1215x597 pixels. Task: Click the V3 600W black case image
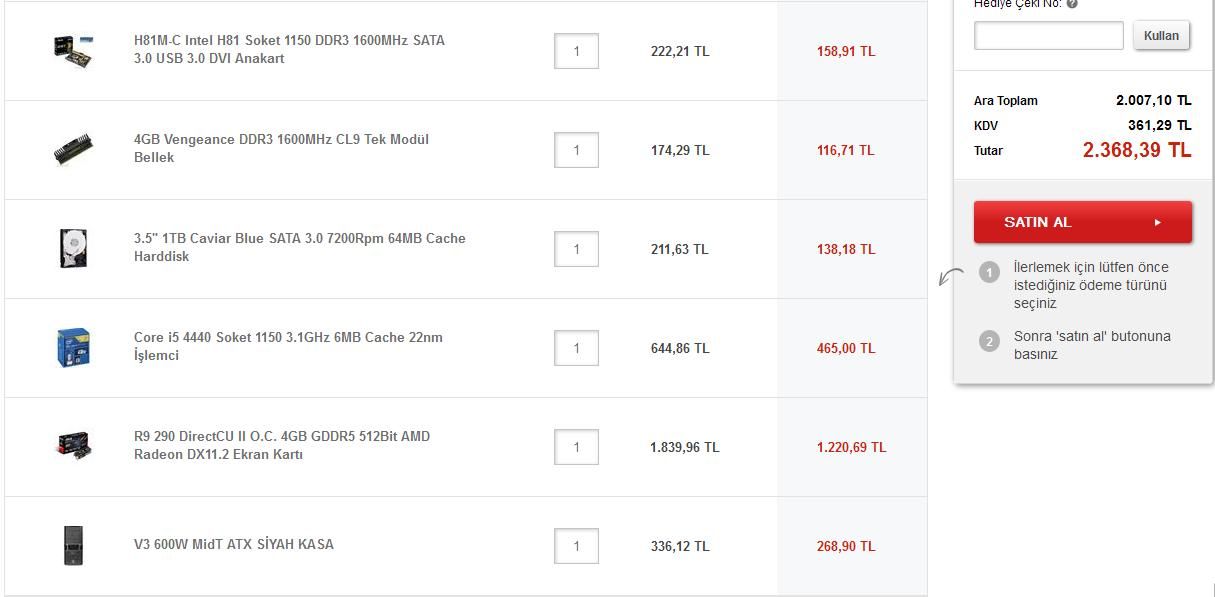(73, 545)
